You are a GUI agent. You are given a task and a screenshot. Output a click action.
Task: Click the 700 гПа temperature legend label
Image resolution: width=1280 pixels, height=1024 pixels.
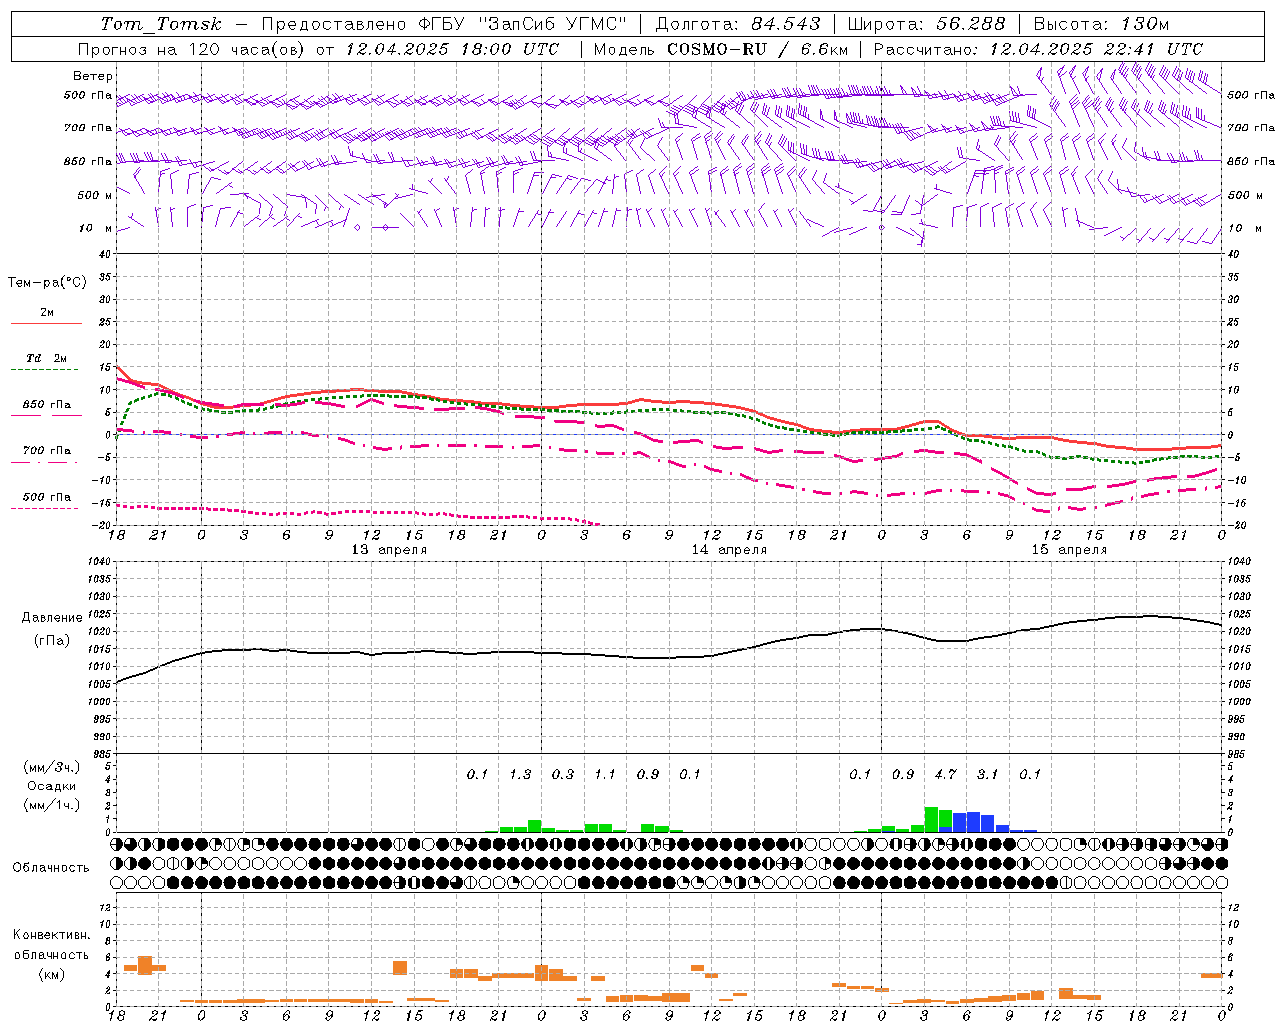point(47,450)
